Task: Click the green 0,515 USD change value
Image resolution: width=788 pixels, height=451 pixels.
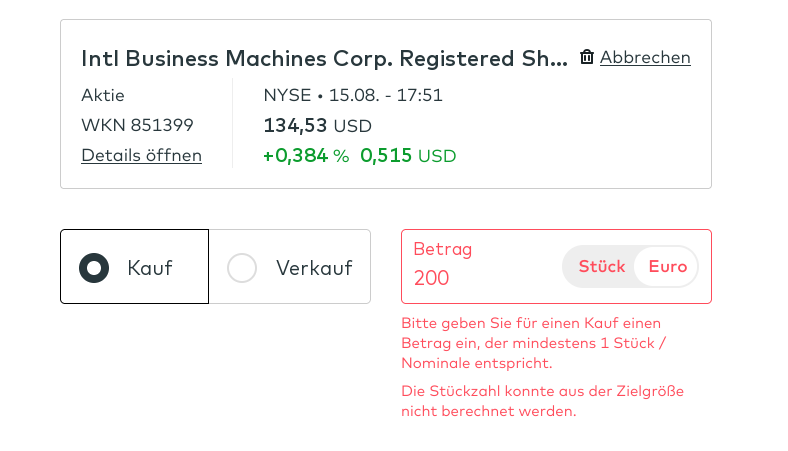Action: point(408,156)
